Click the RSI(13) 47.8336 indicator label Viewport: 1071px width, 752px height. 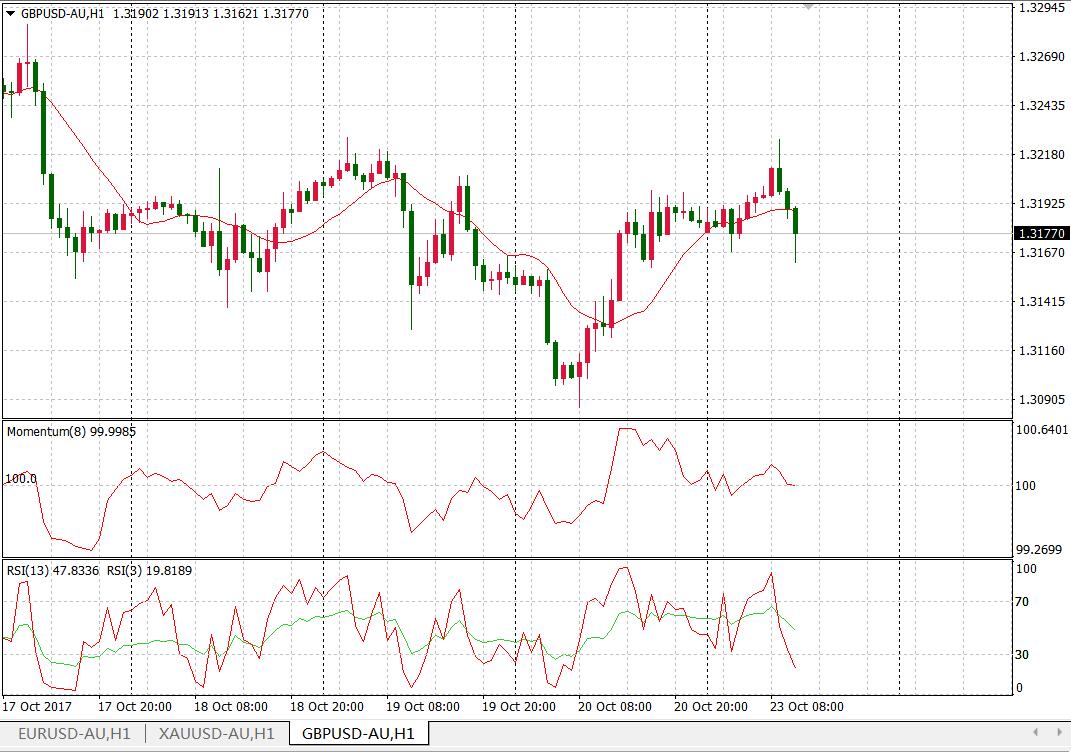pyautogui.click(x=53, y=570)
